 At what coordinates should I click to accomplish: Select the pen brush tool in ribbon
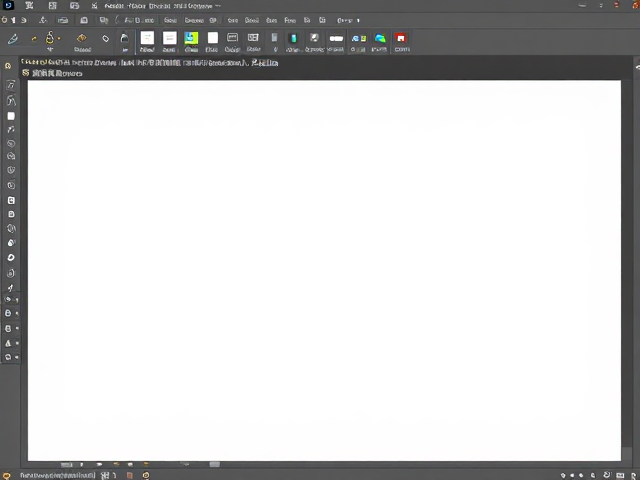click(x=13, y=39)
